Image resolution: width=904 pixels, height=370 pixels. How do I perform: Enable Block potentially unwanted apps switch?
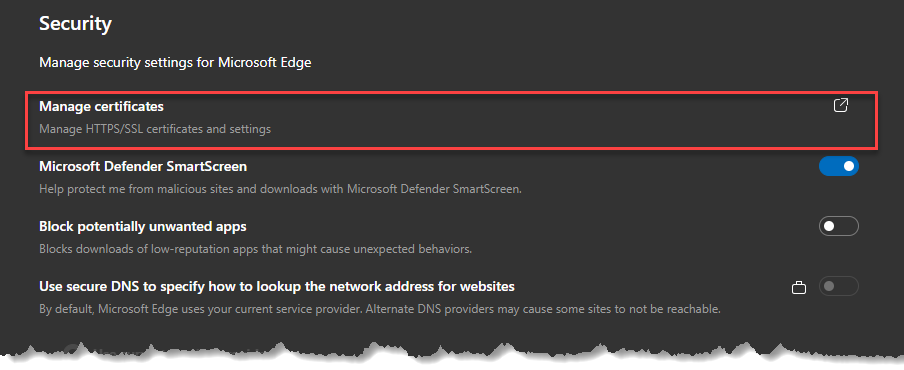point(839,226)
